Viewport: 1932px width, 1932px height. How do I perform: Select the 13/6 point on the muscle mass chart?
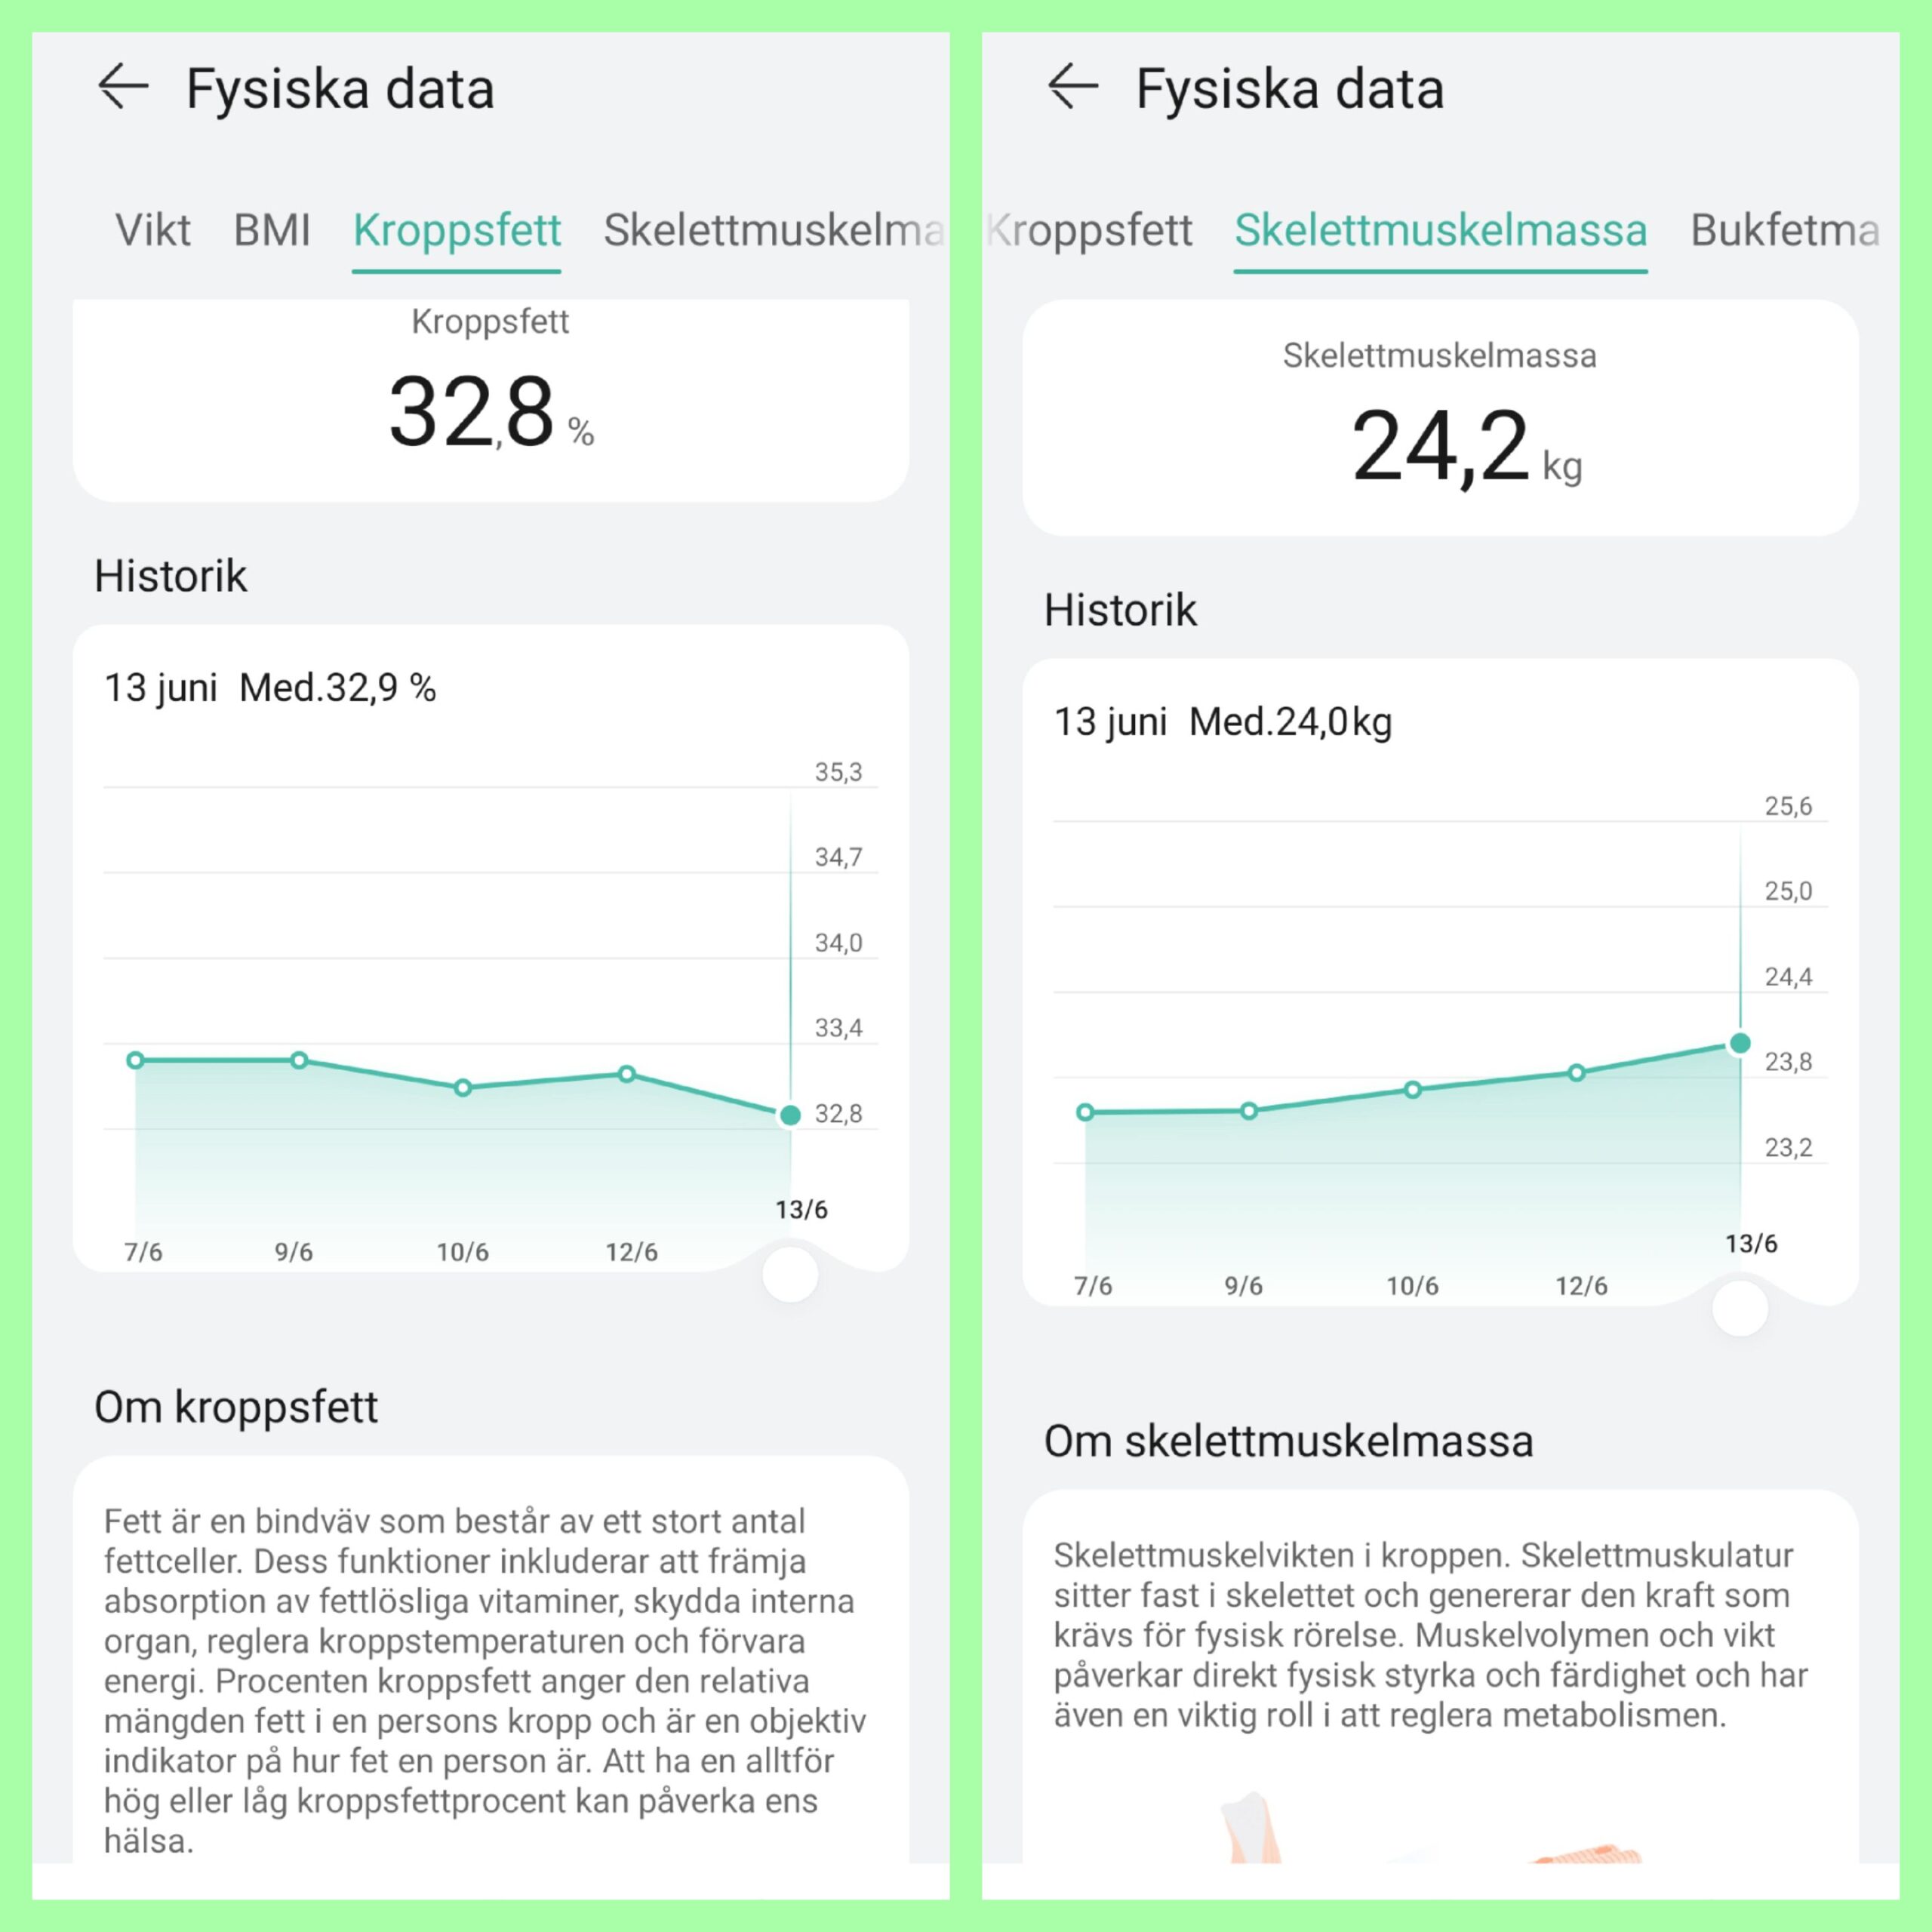[x=1740, y=1043]
